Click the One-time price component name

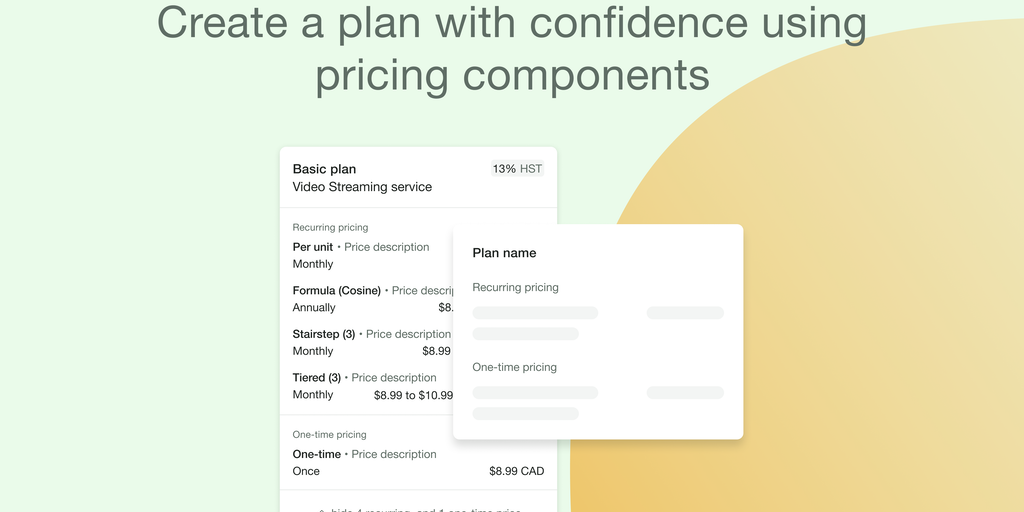click(x=316, y=454)
